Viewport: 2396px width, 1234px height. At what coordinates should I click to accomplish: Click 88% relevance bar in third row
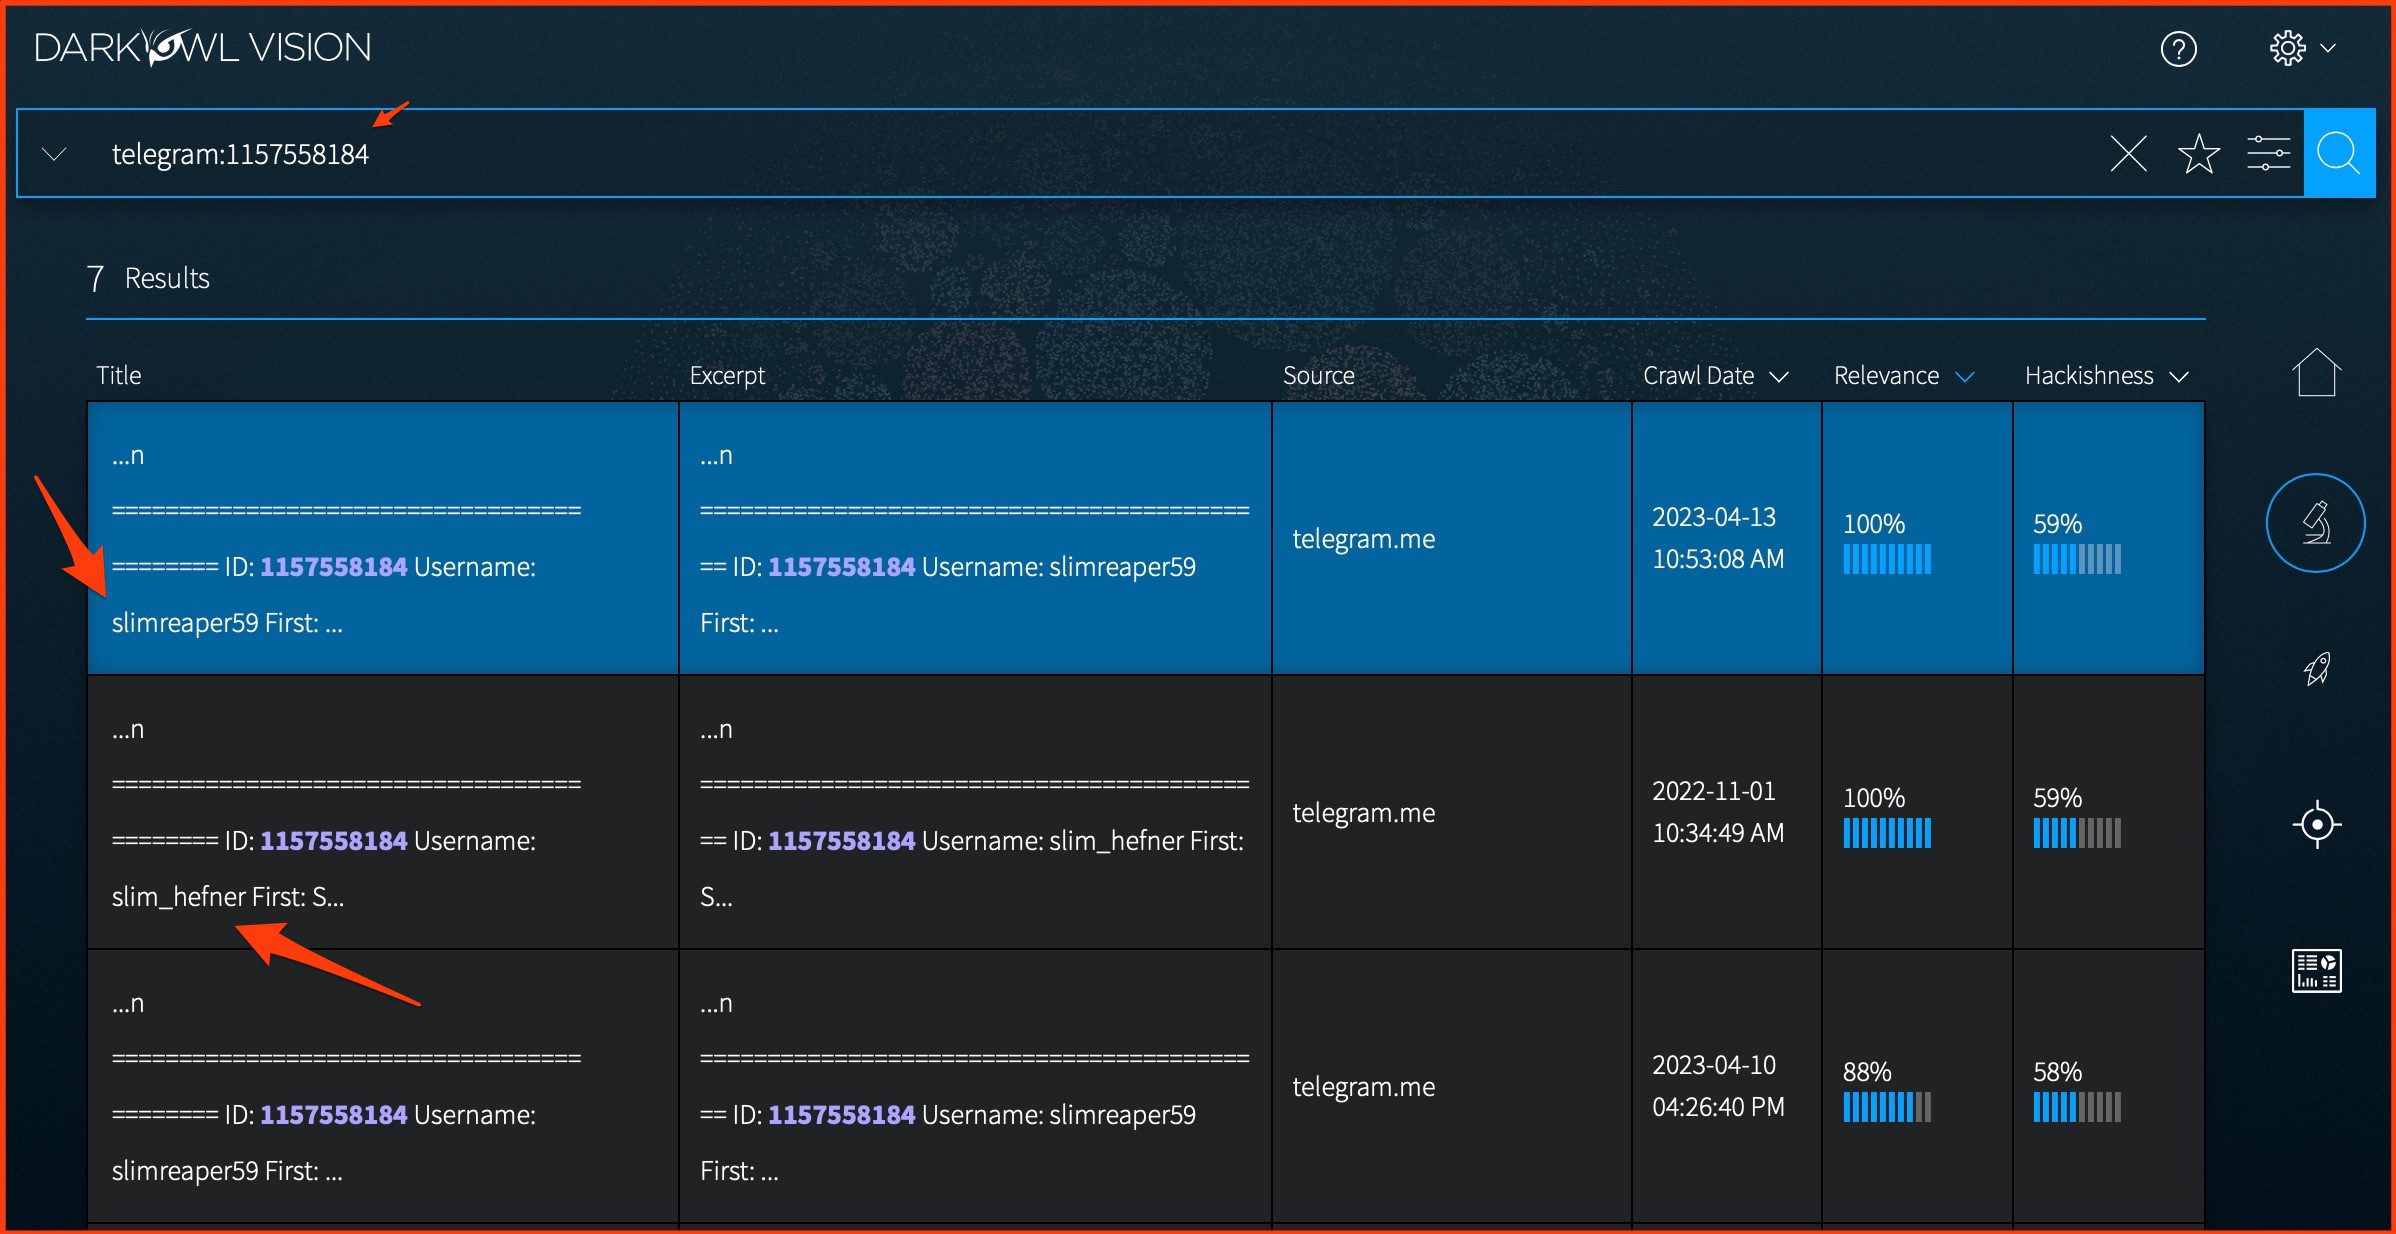[1887, 1107]
